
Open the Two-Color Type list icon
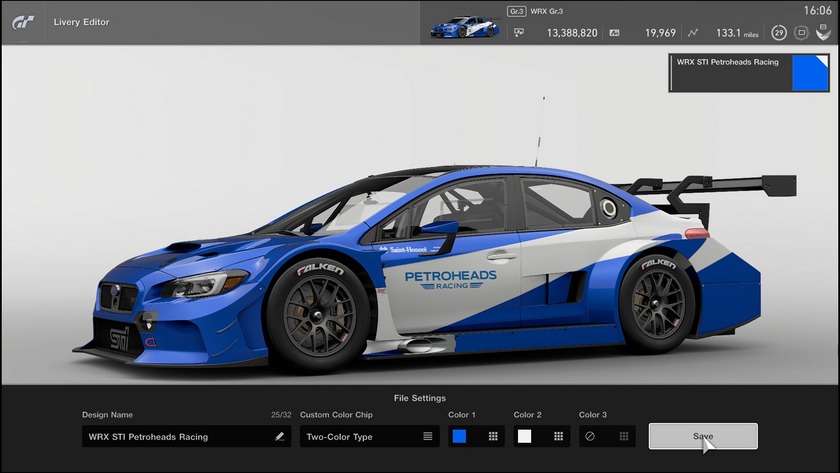click(x=428, y=436)
